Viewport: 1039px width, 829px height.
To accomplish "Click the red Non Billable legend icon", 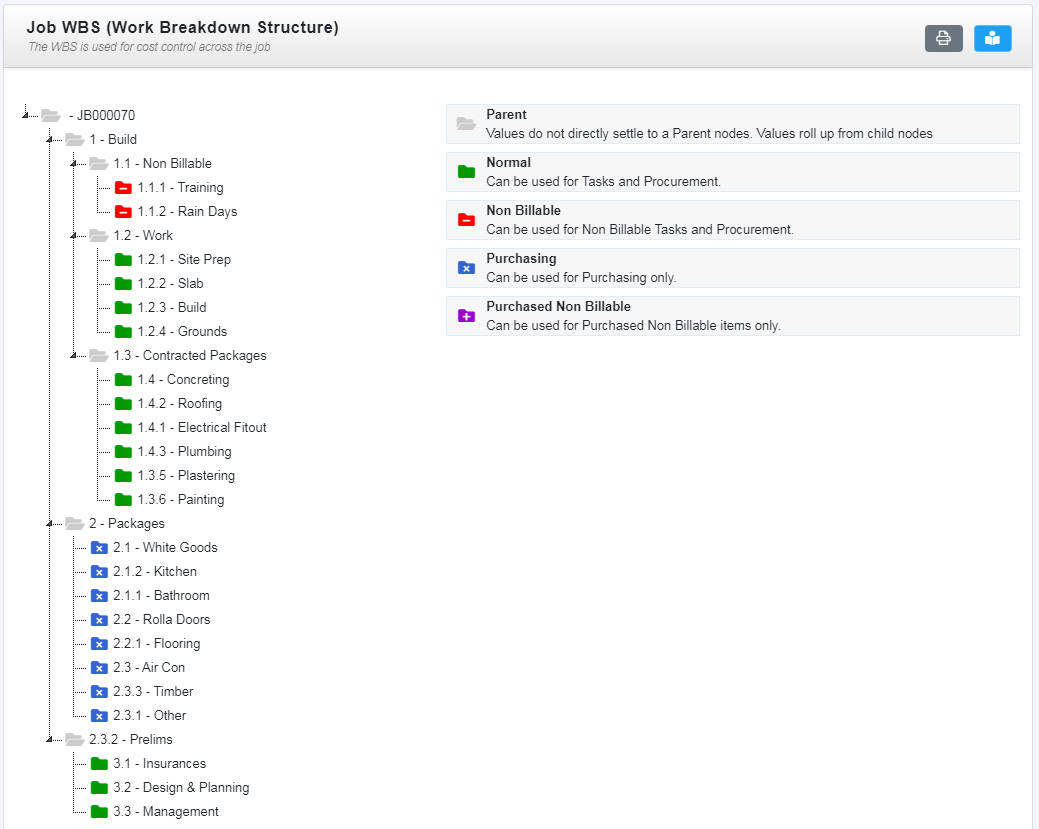I will (x=466, y=220).
